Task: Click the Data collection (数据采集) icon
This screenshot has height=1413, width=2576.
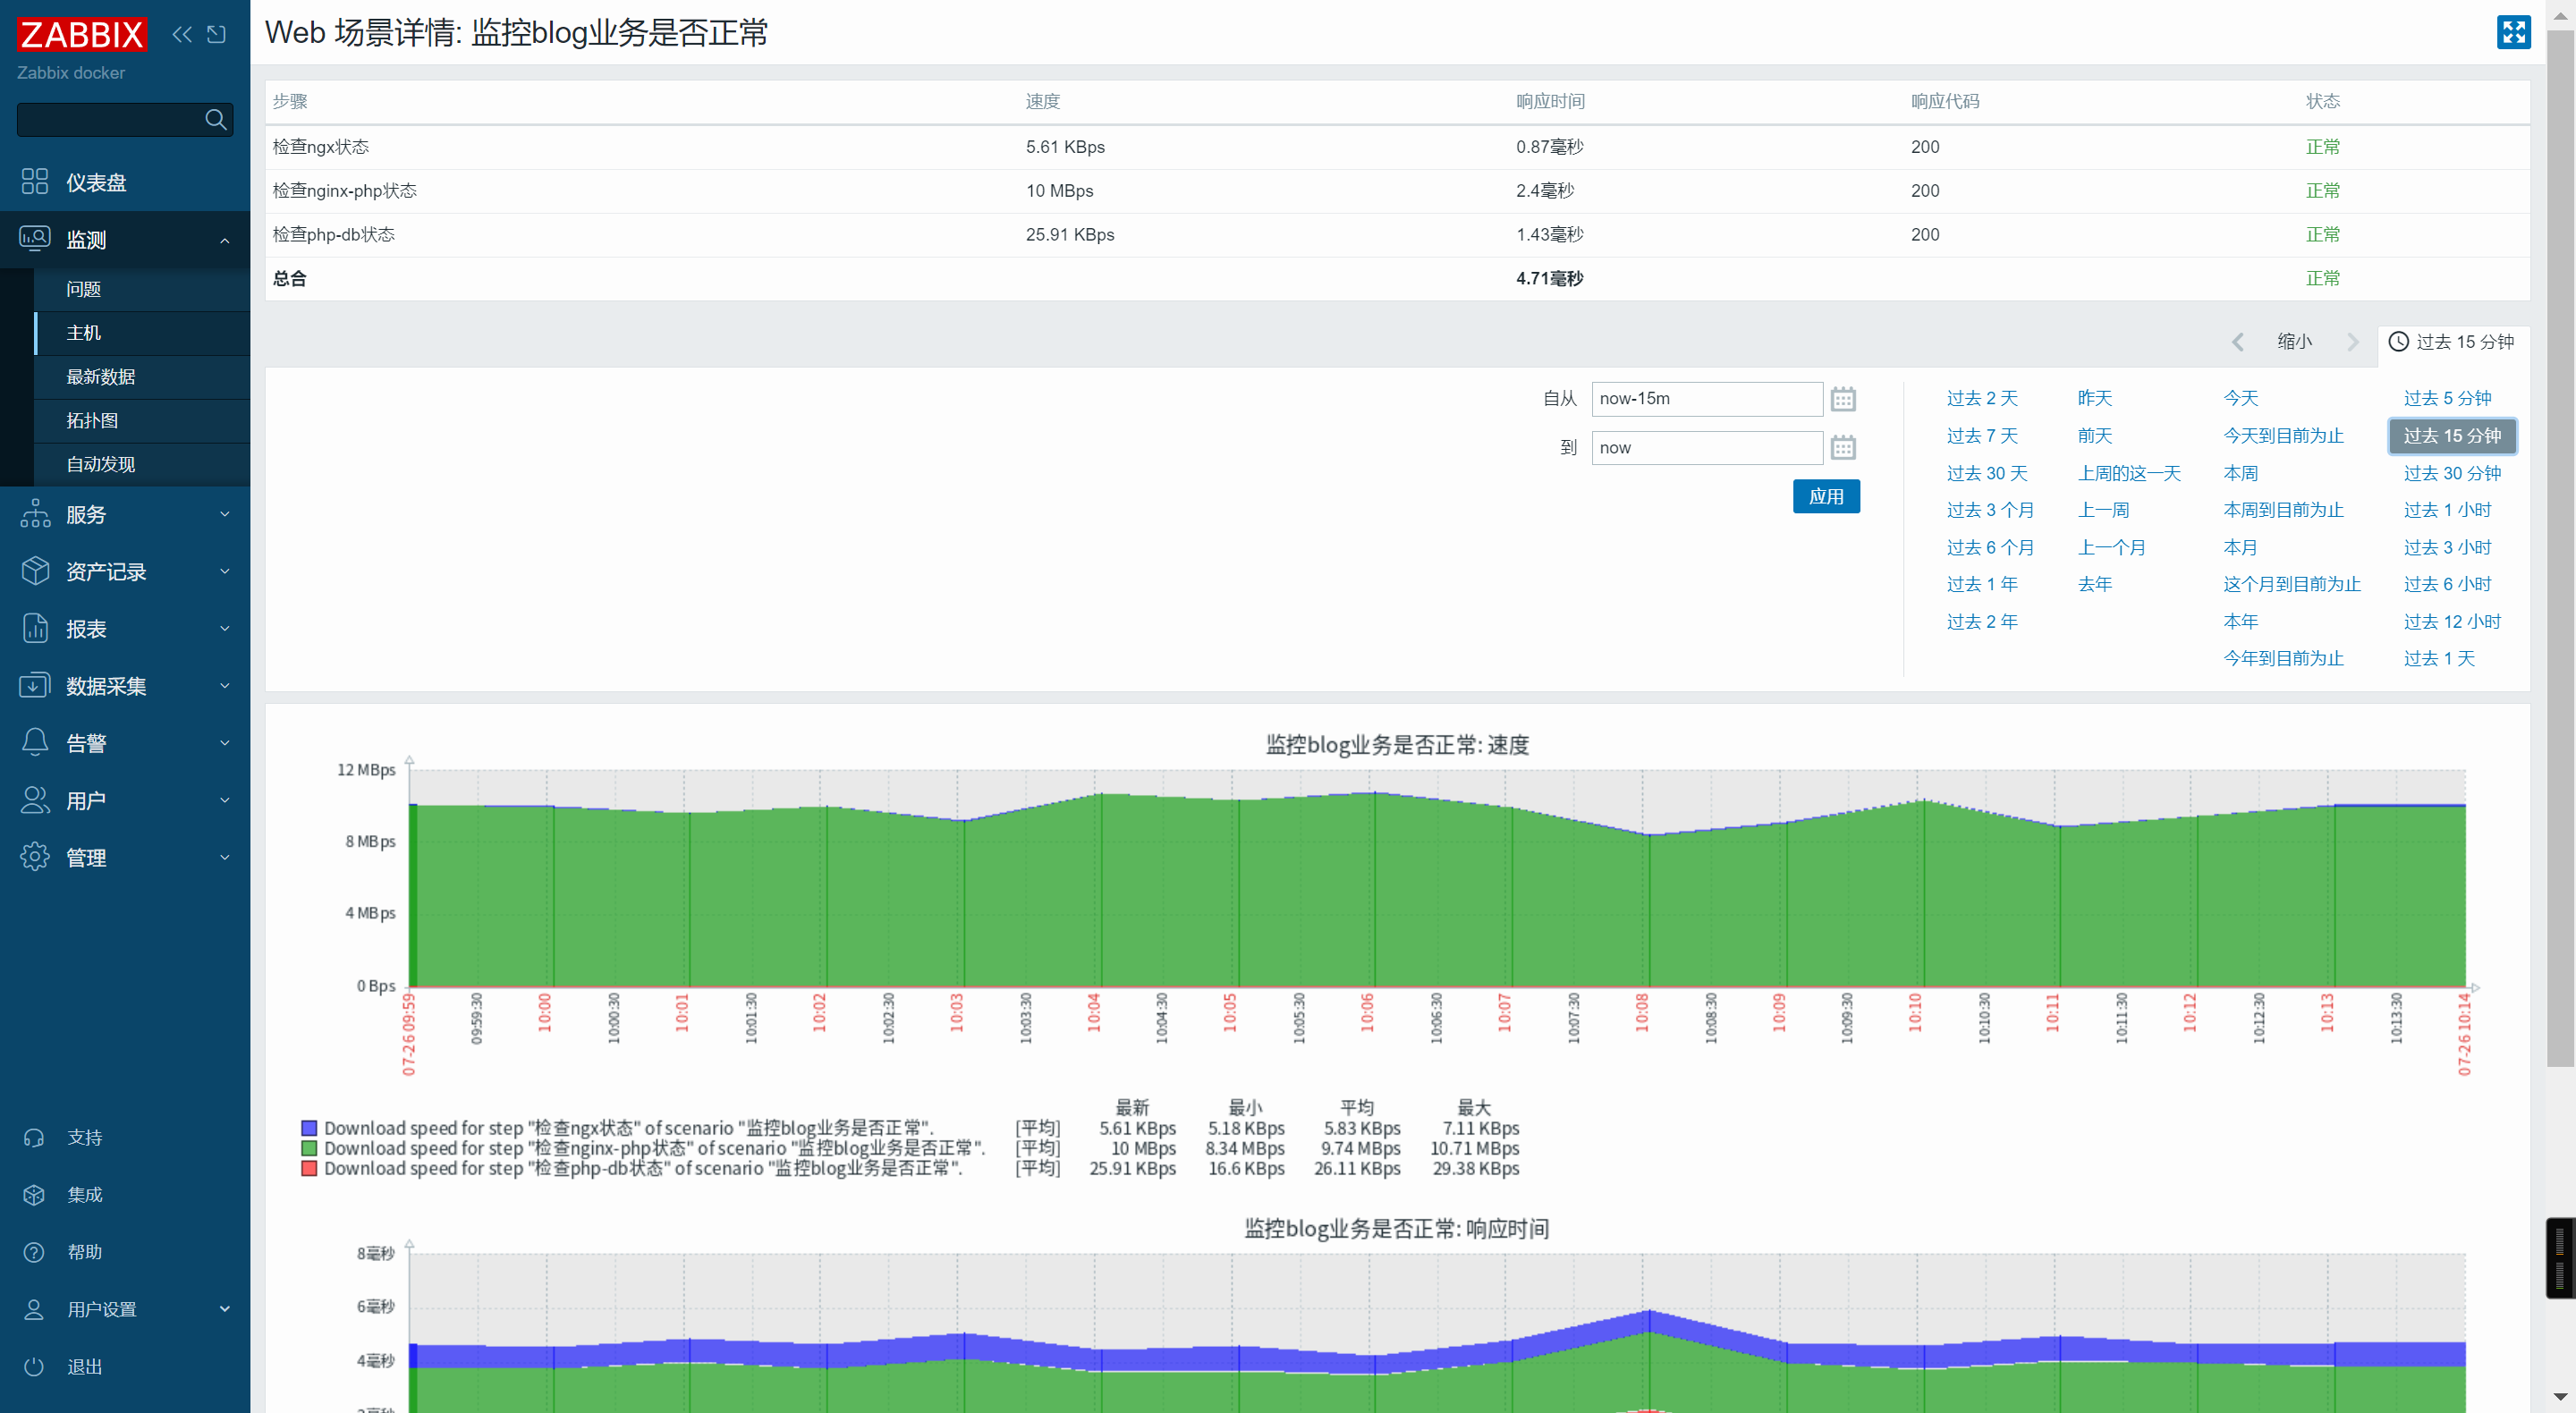Action: coord(35,685)
